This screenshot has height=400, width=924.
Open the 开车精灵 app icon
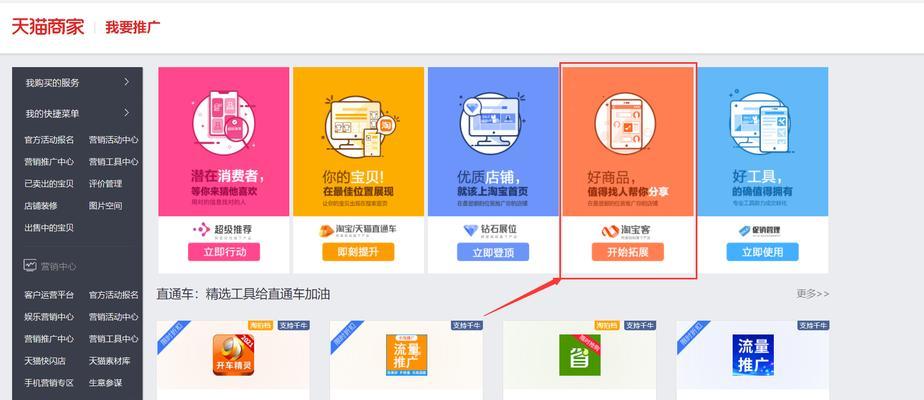(x=233, y=355)
